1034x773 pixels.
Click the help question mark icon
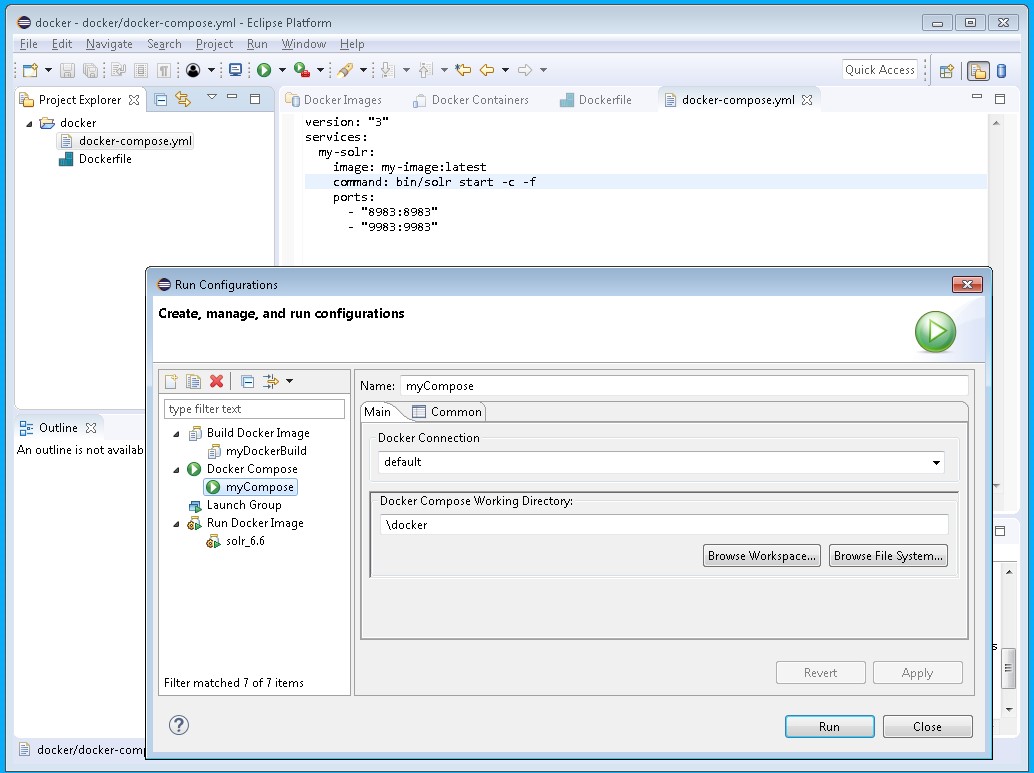pos(179,725)
